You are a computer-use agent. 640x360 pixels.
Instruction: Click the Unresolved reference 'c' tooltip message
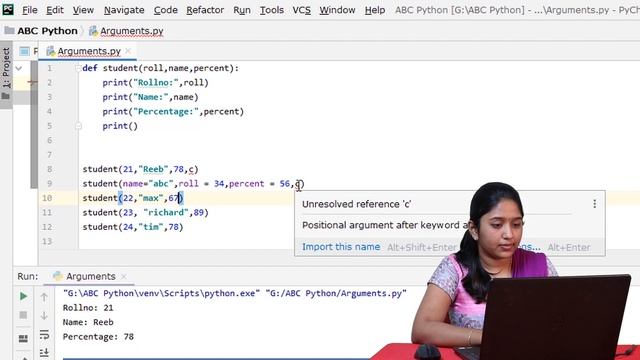(356, 204)
